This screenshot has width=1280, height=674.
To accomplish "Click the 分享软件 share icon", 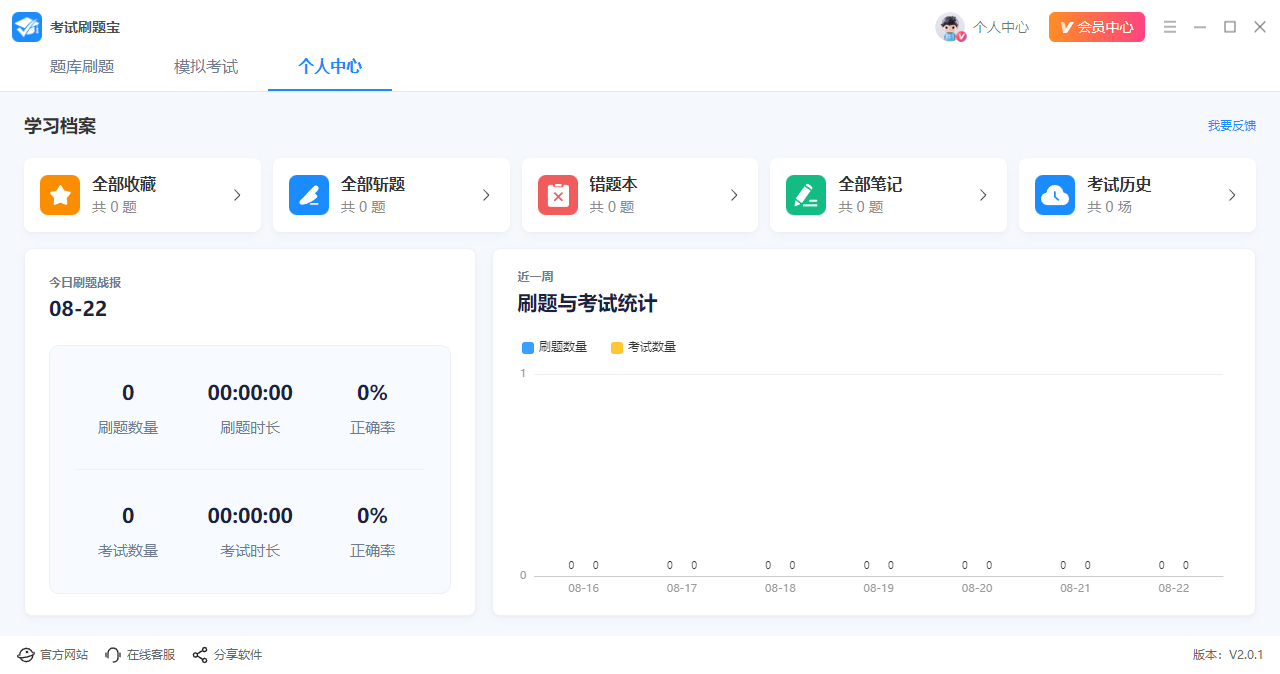I will 200,655.
